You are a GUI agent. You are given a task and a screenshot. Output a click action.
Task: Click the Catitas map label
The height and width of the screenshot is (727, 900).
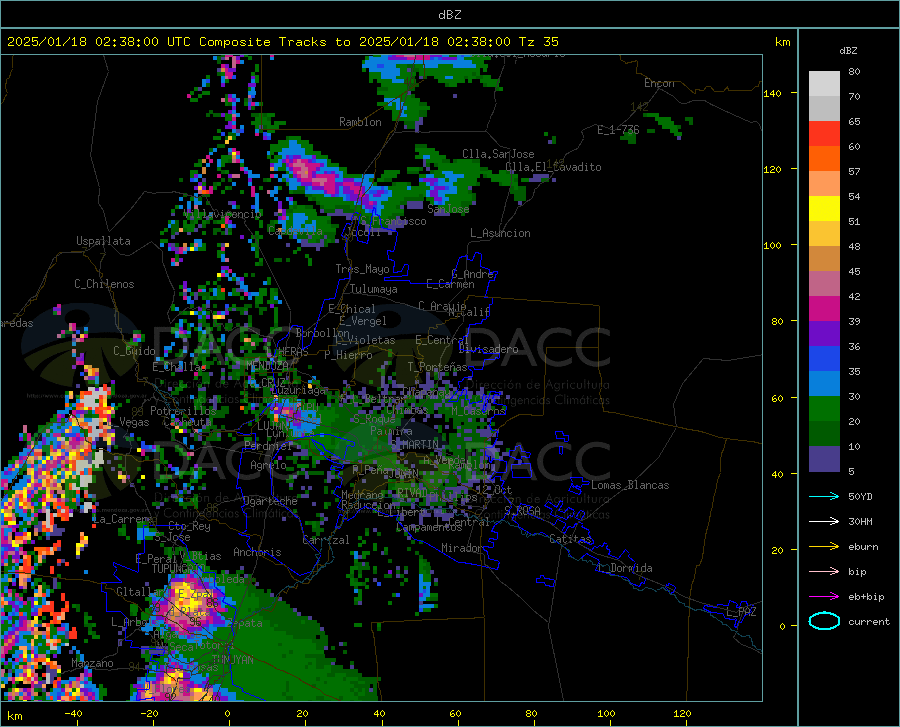coord(570,539)
